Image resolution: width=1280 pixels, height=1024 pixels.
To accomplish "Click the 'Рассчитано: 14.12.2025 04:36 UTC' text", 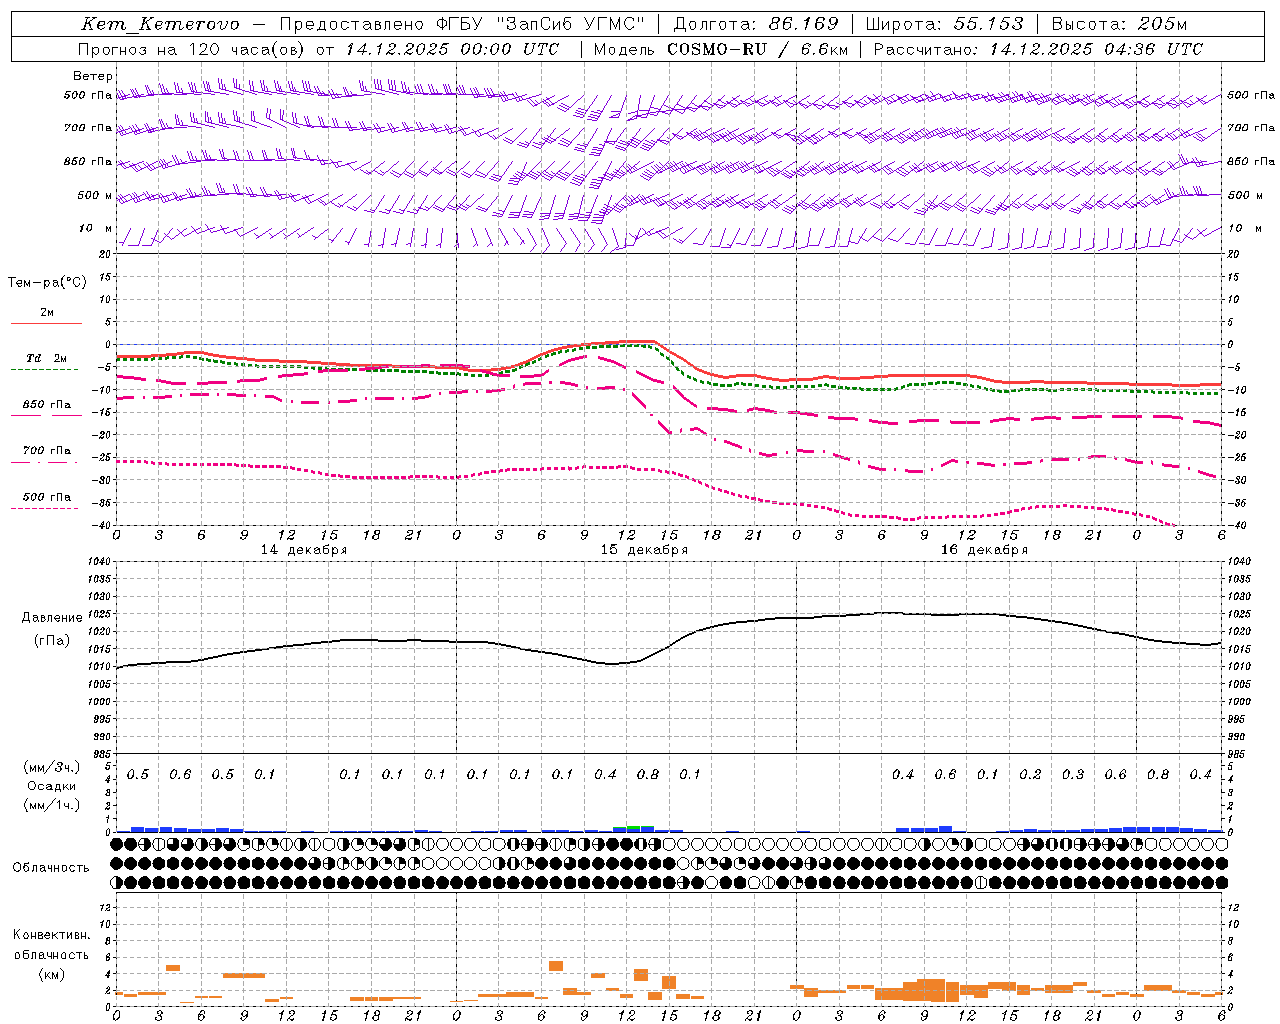I will click(x=1038, y=49).
